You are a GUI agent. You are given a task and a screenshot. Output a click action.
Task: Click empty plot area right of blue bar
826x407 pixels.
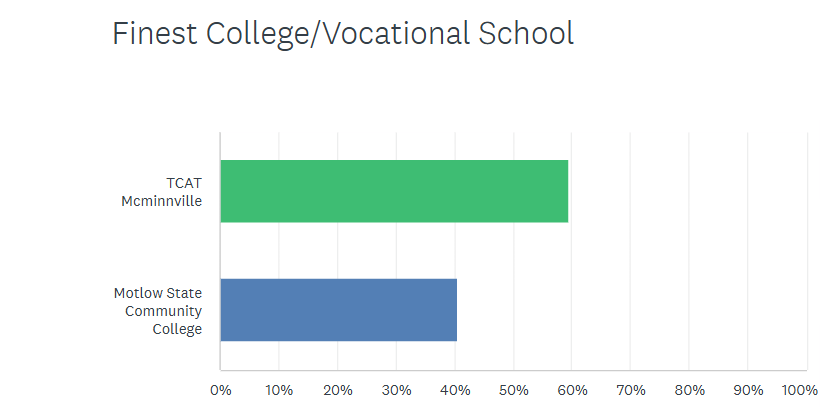[x=630, y=309]
